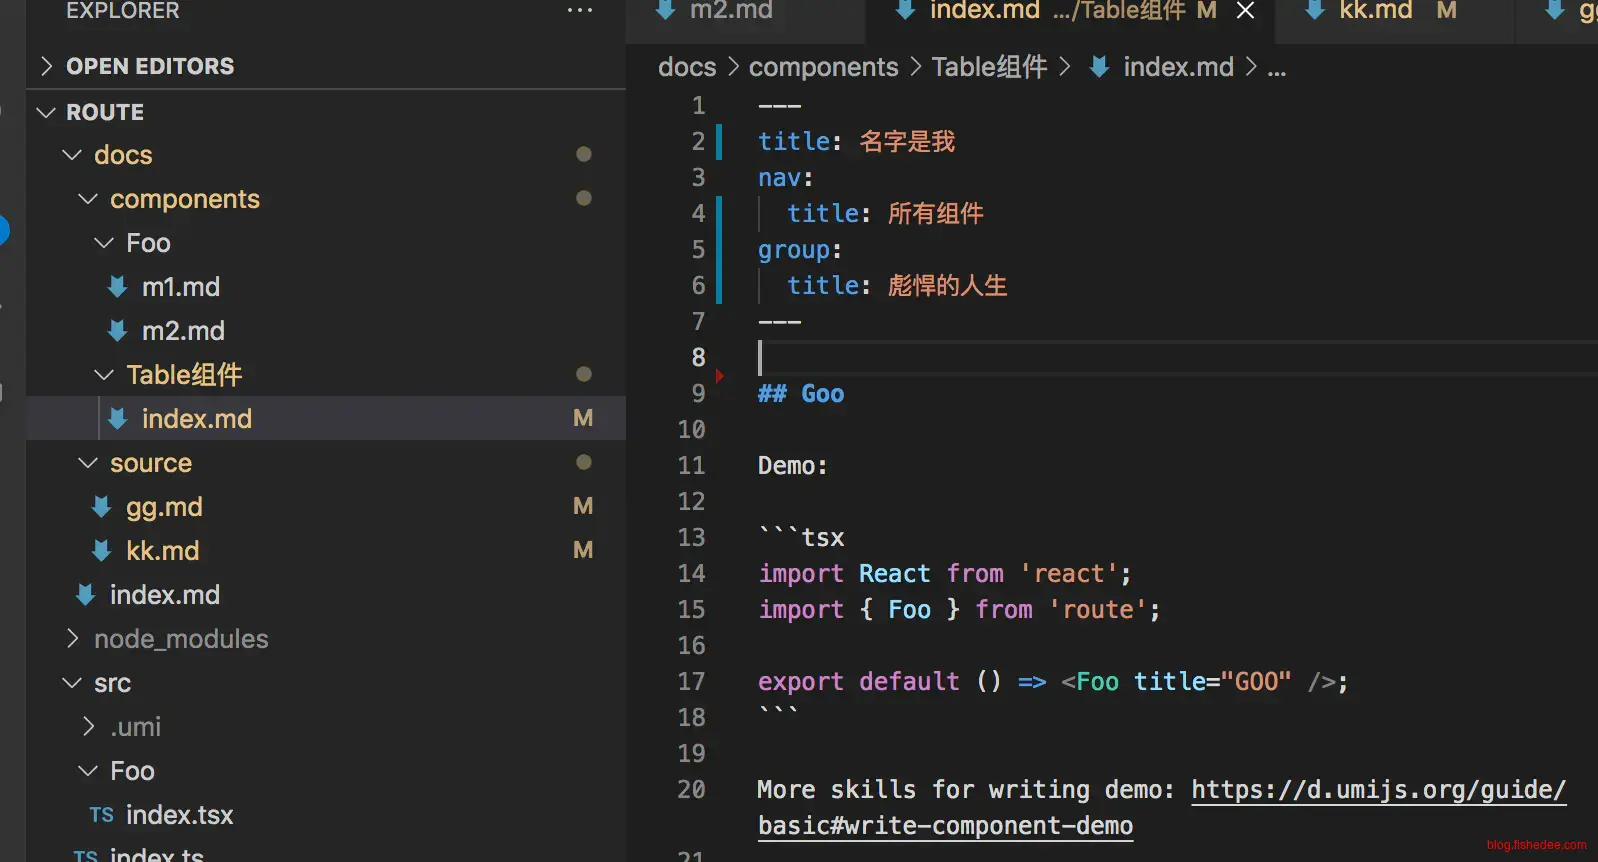1598x862 pixels.
Task: Select kk.md in the file tree
Action: [162, 551]
